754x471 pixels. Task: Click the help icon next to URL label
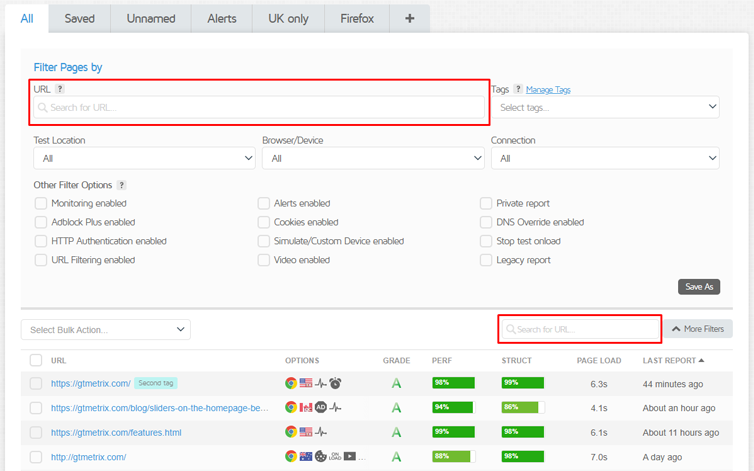click(x=60, y=89)
